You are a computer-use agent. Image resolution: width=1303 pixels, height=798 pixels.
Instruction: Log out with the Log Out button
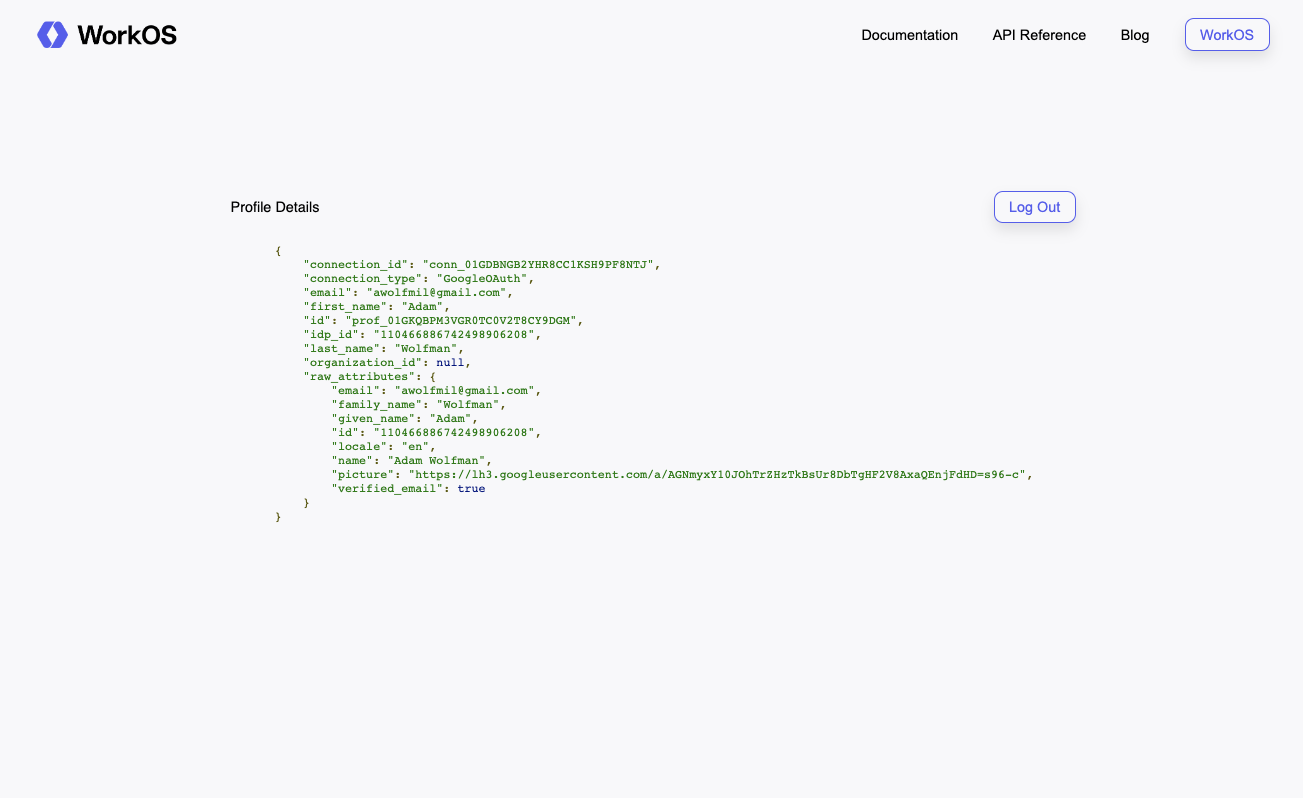point(1034,207)
